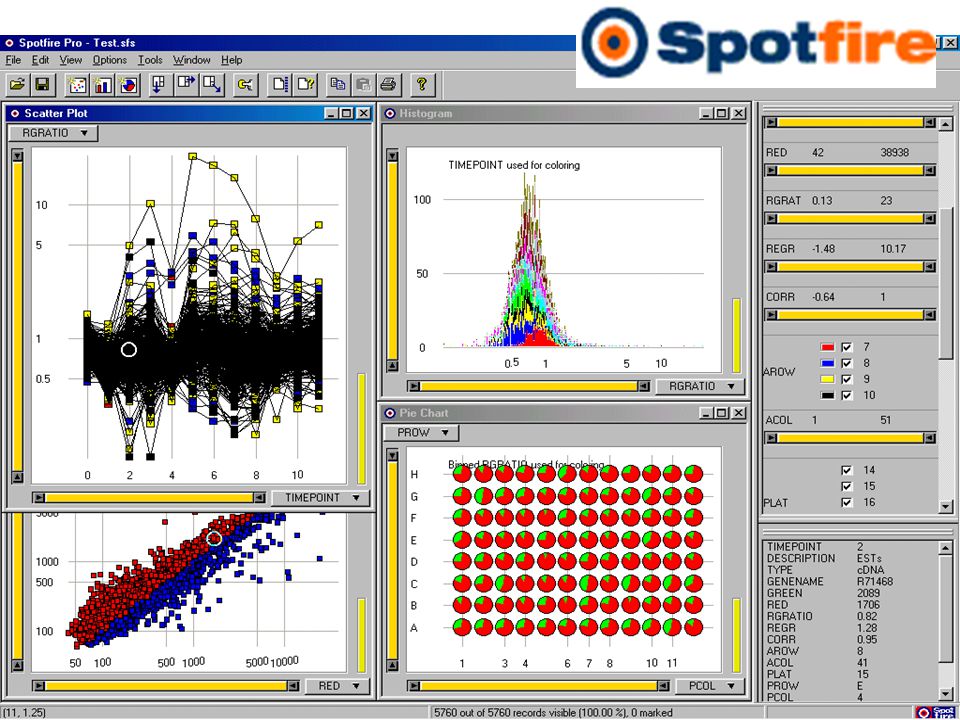Click the layout icon with right arrow

[x=186, y=84]
